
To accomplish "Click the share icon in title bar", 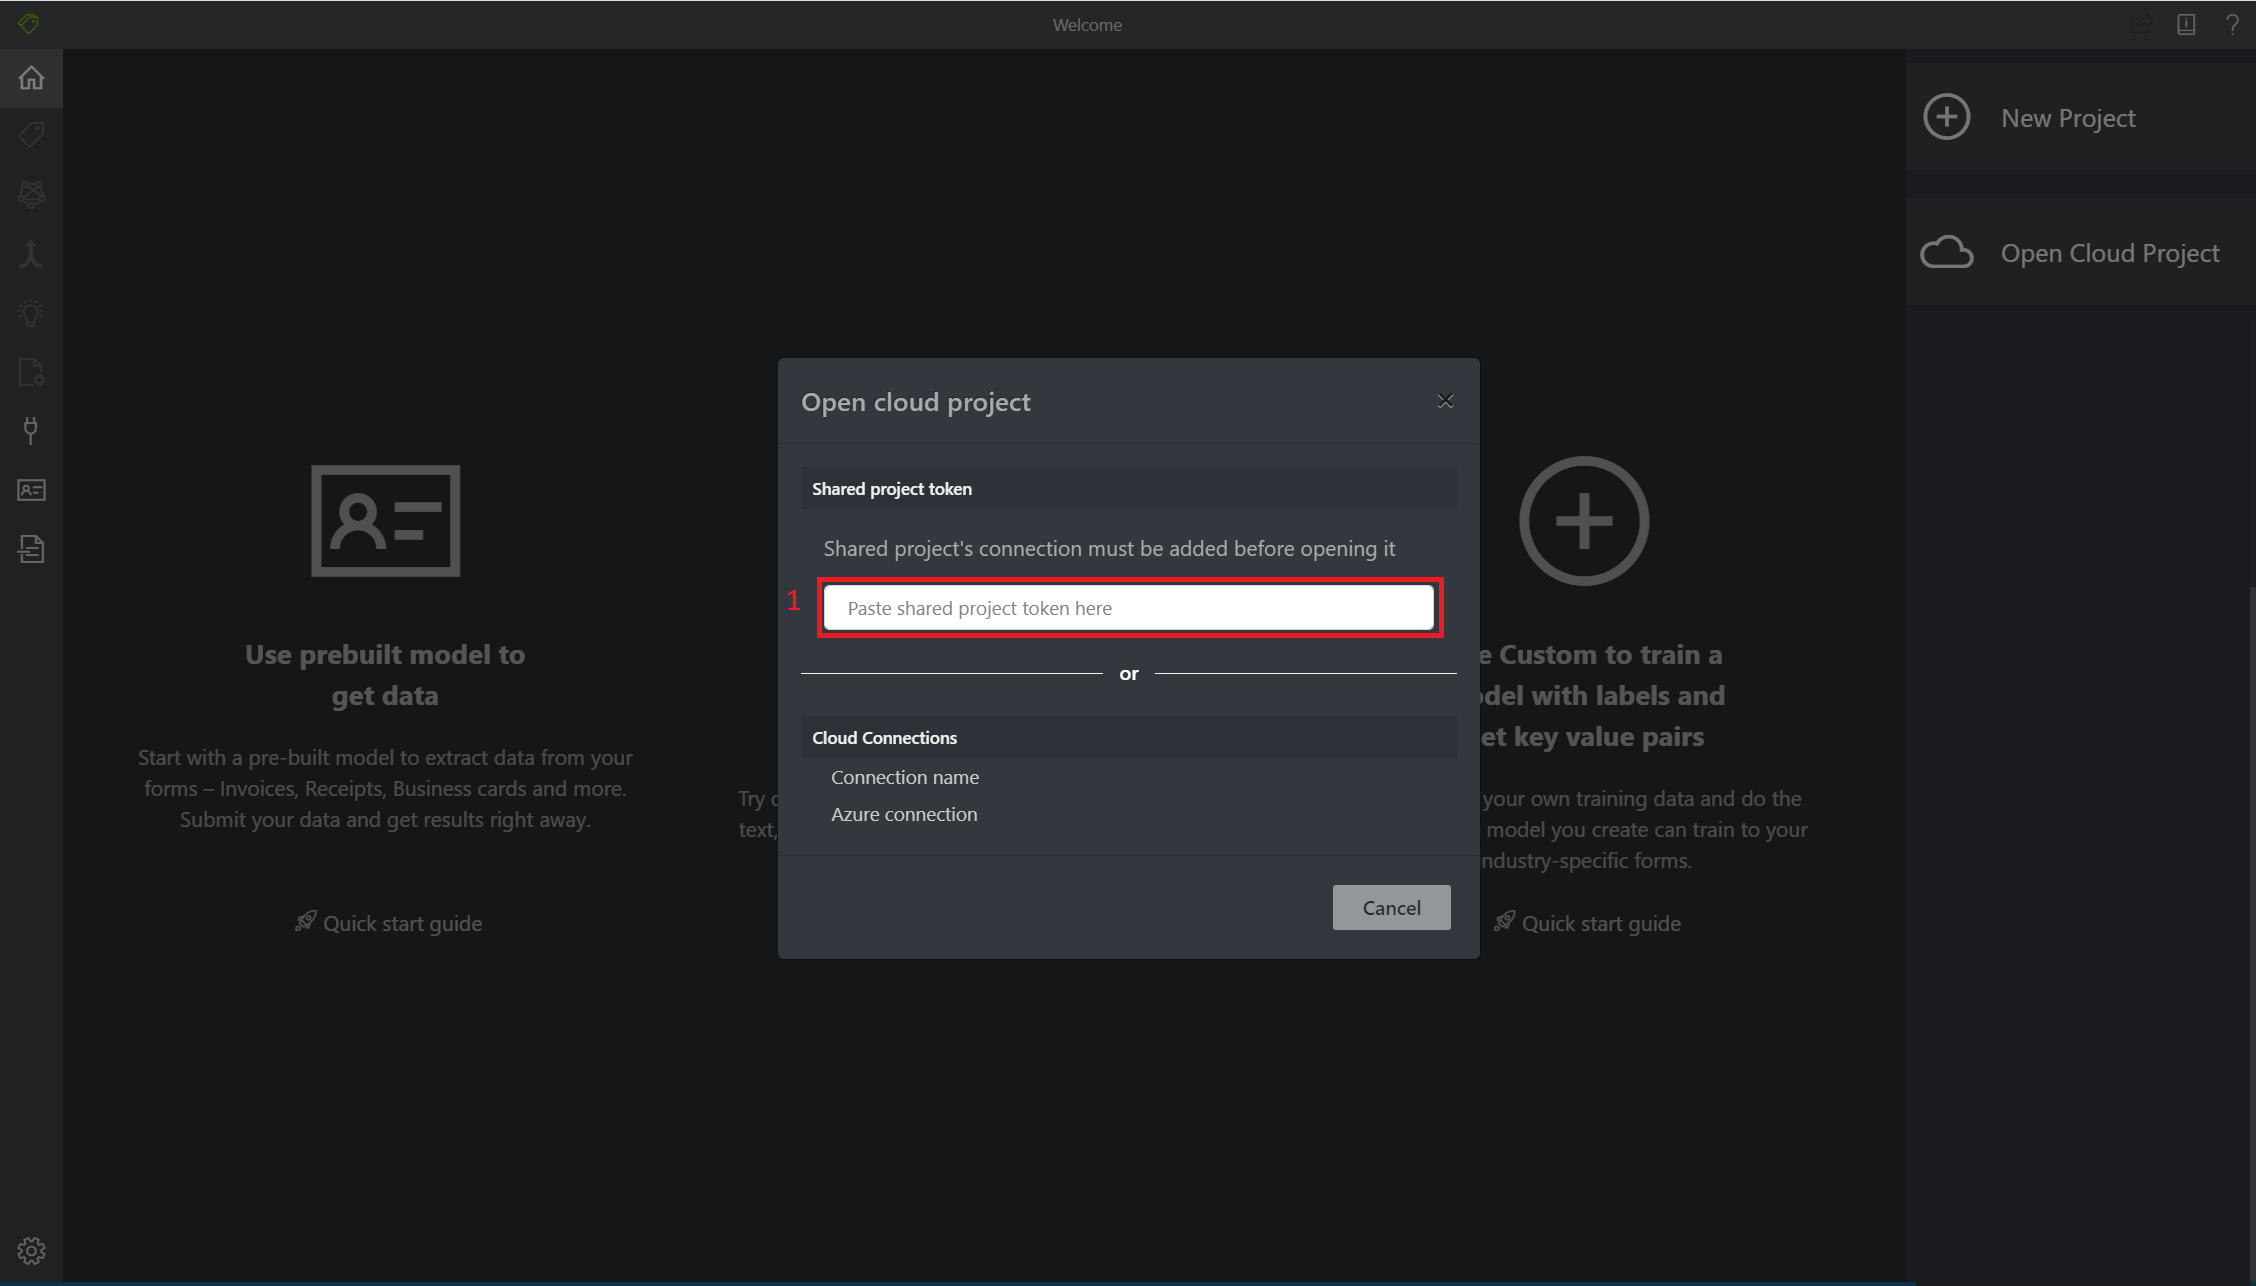I will pos(2140,25).
